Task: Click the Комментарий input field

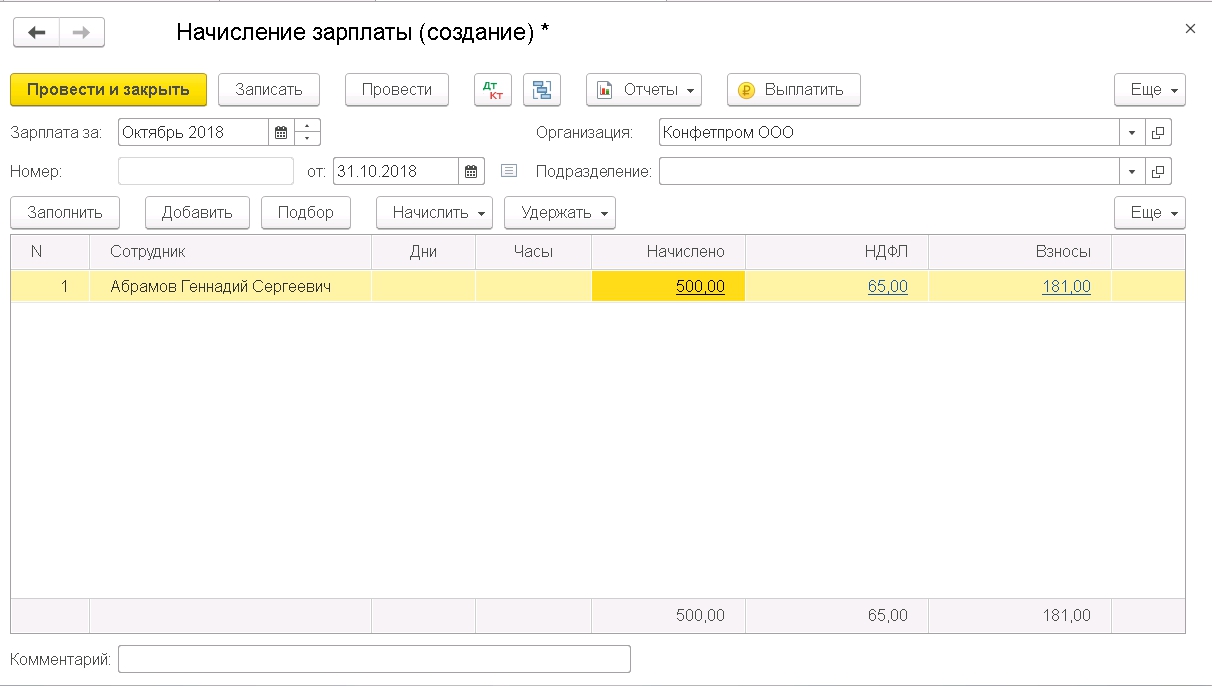Action: pos(374,659)
